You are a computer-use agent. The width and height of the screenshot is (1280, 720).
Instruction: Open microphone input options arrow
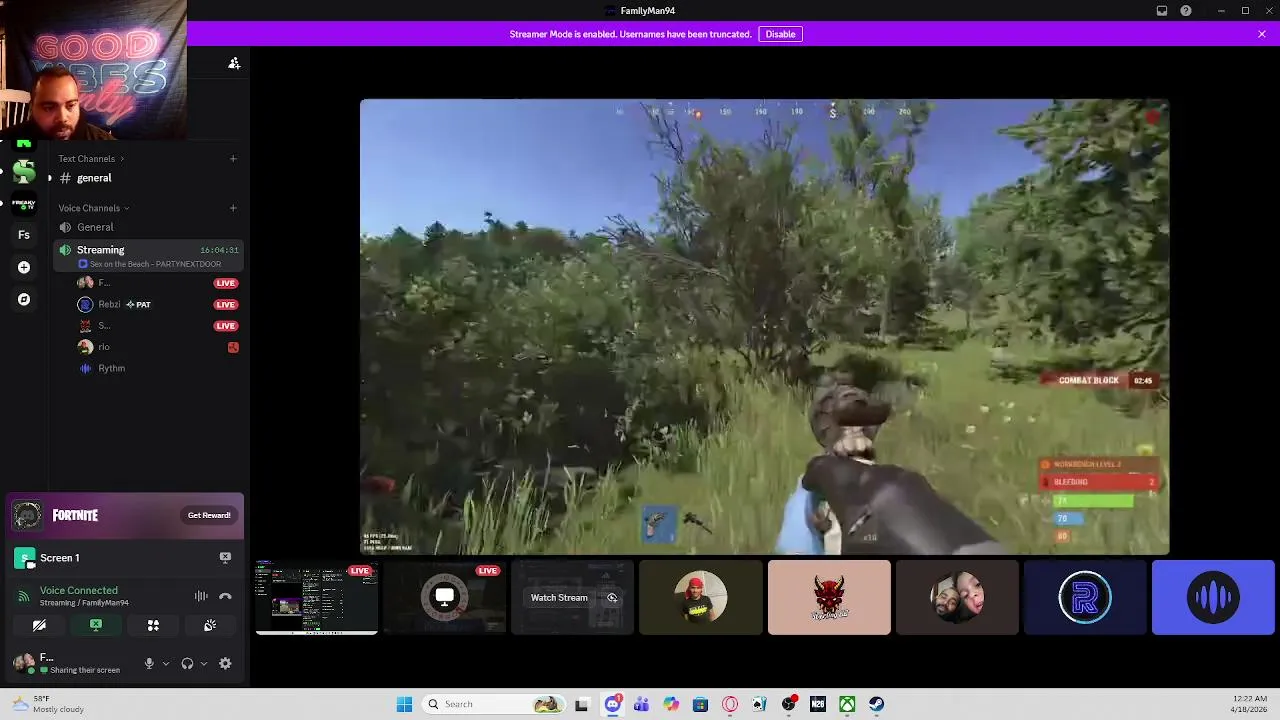pyautogui.click(x=166, y=663)
